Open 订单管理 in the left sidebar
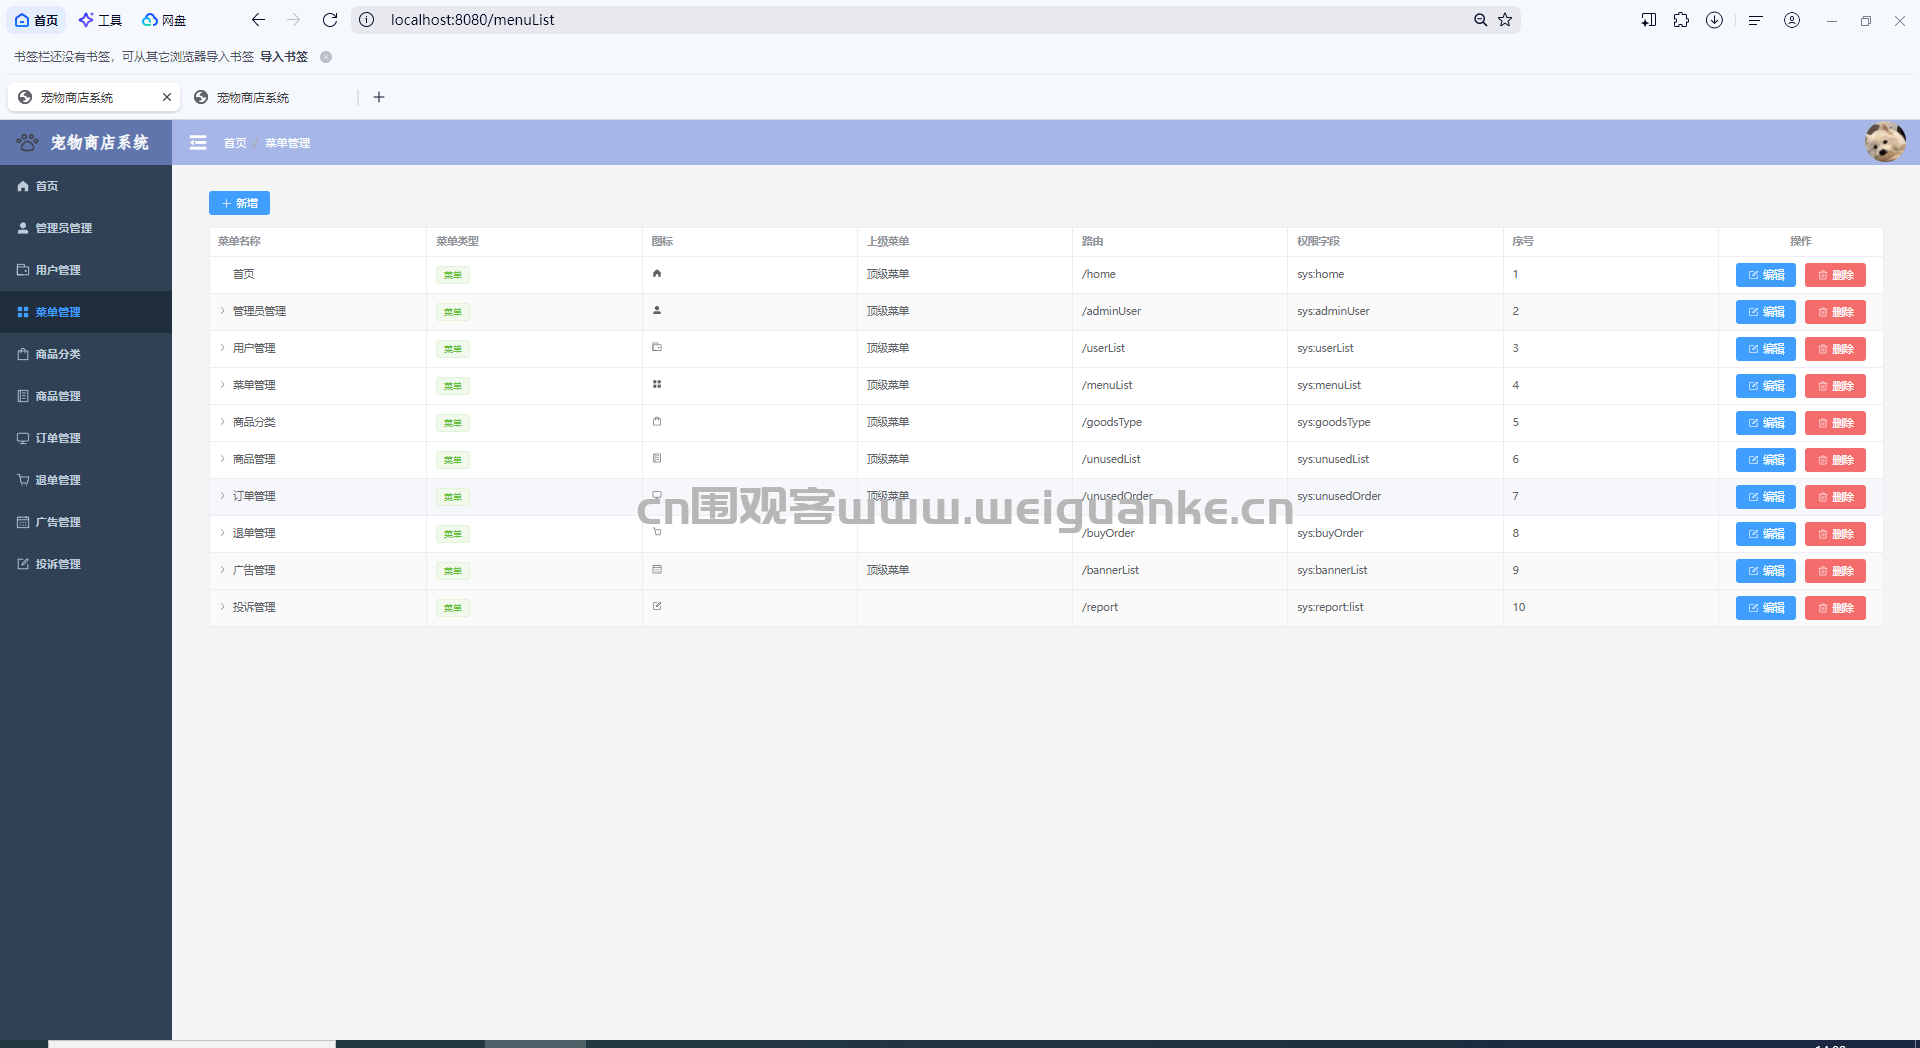 (86, 438)
